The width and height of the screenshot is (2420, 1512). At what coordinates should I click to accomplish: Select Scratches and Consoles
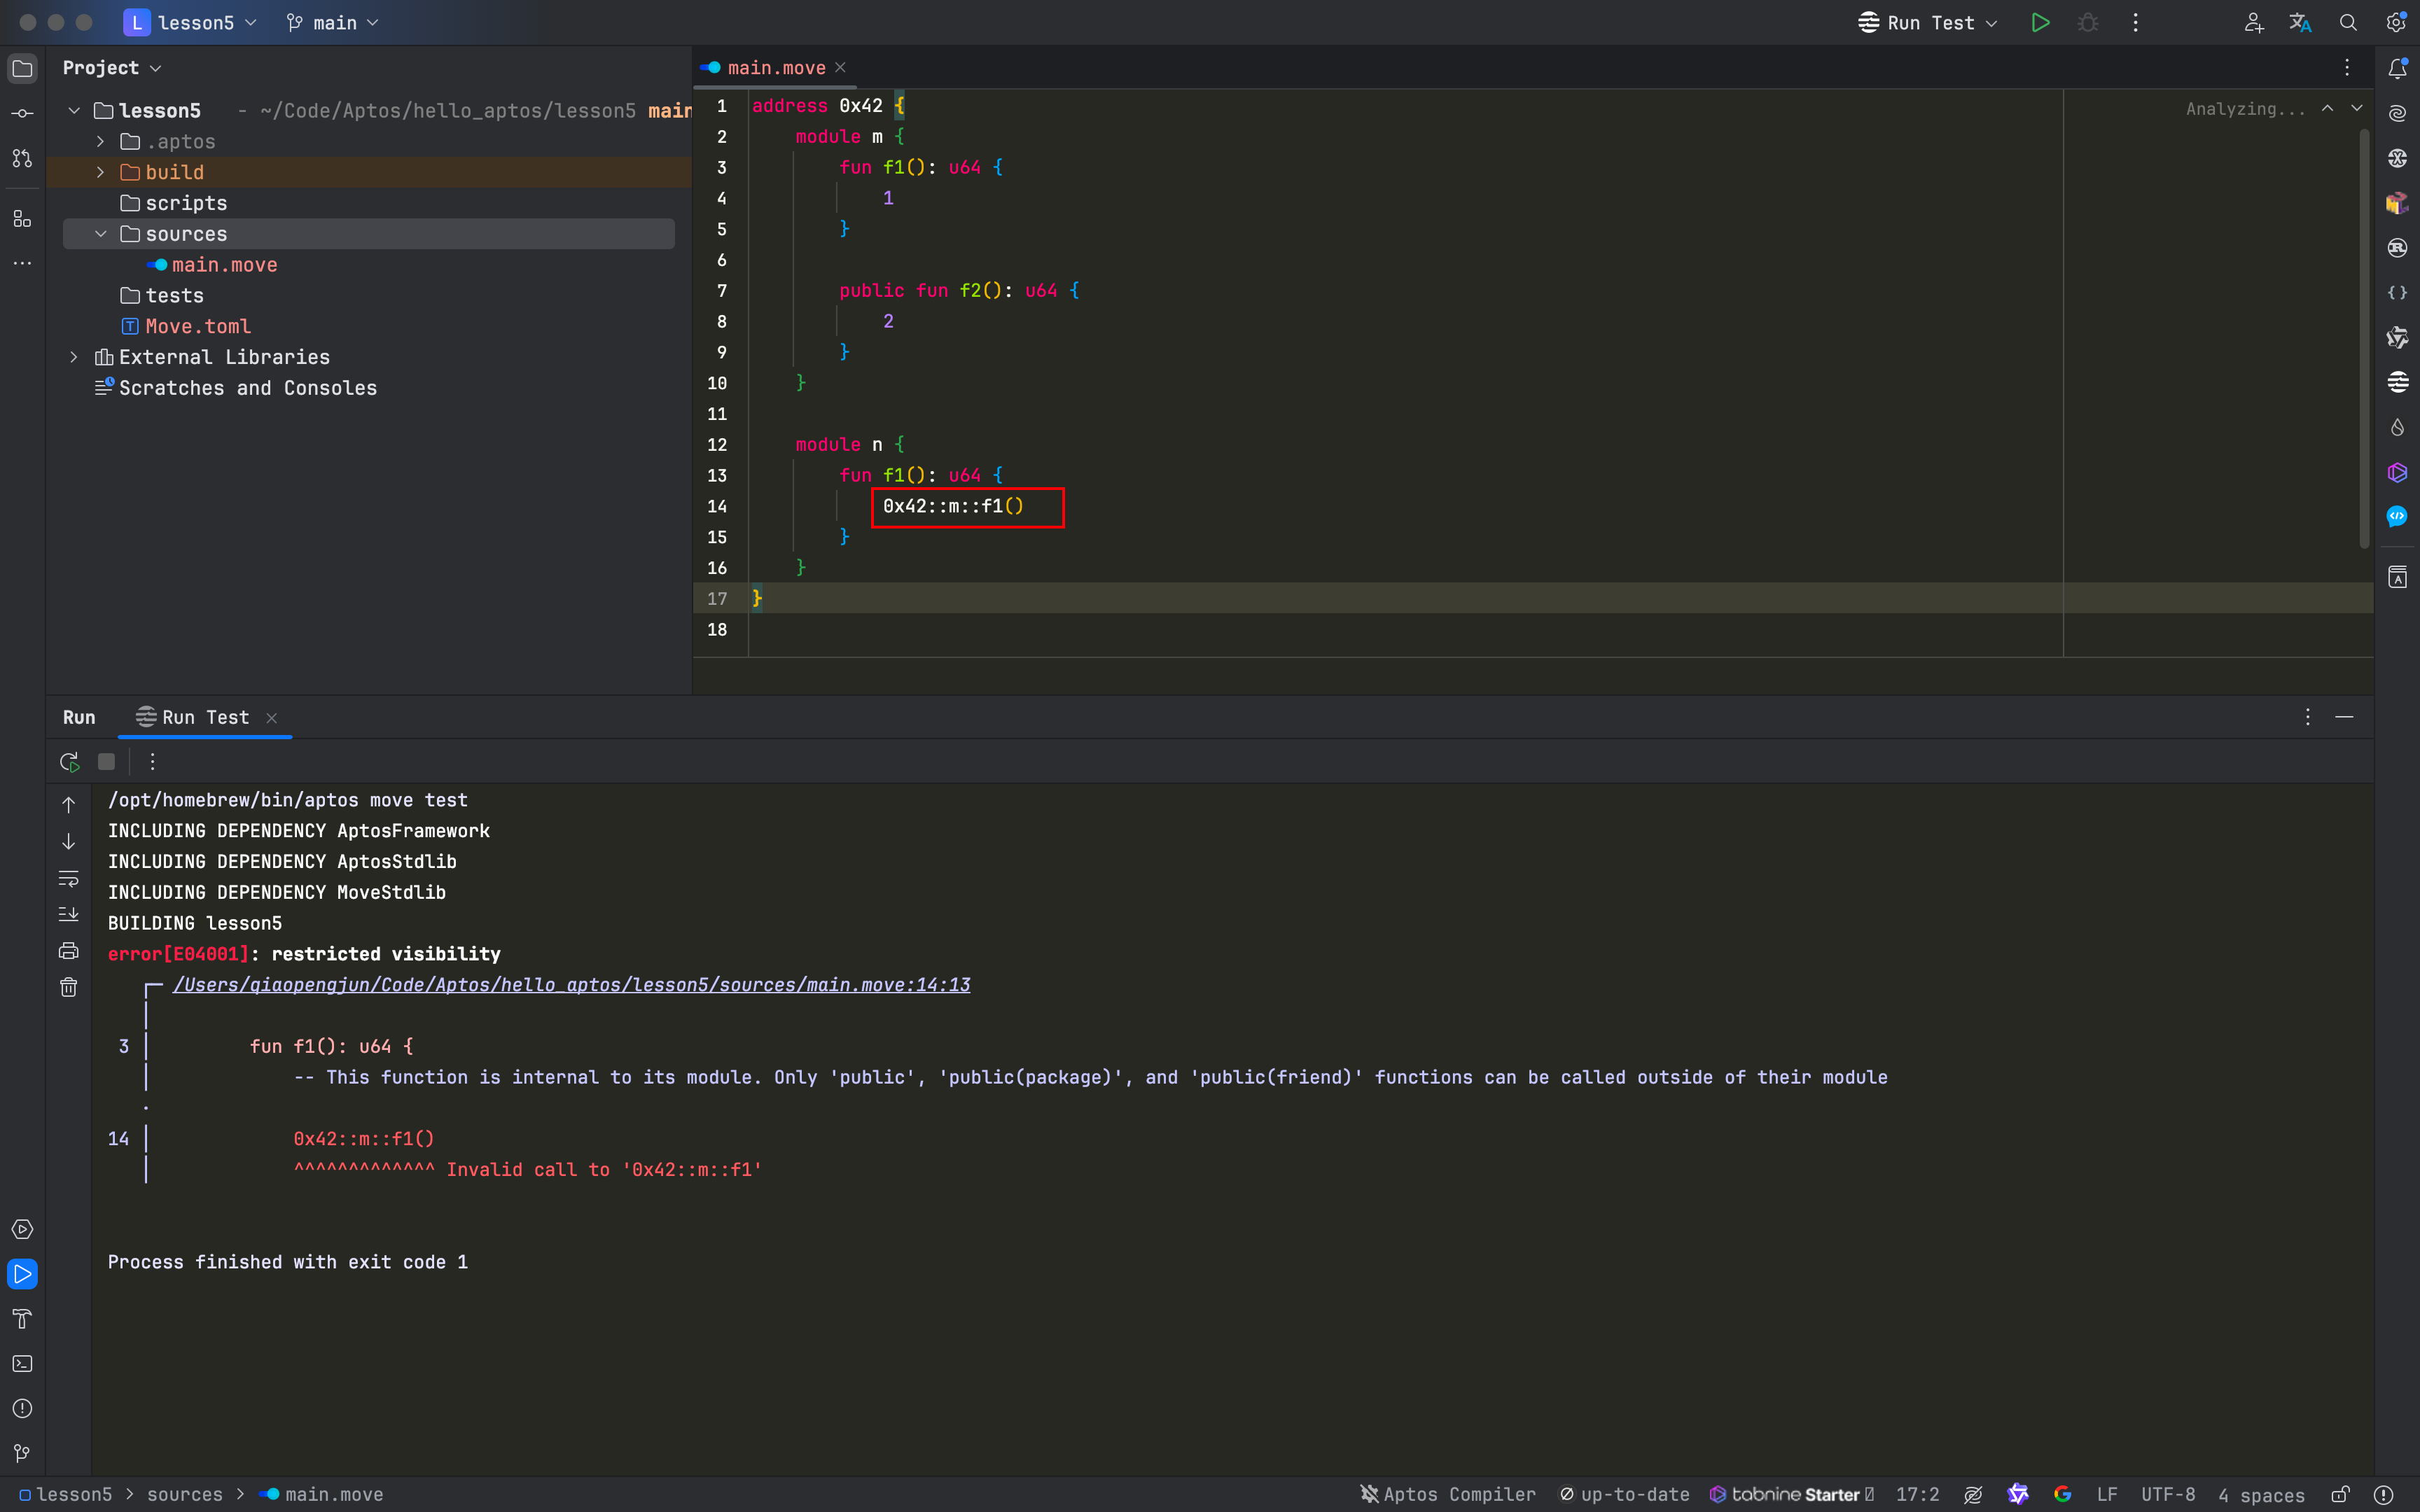(x=247, y=388)
